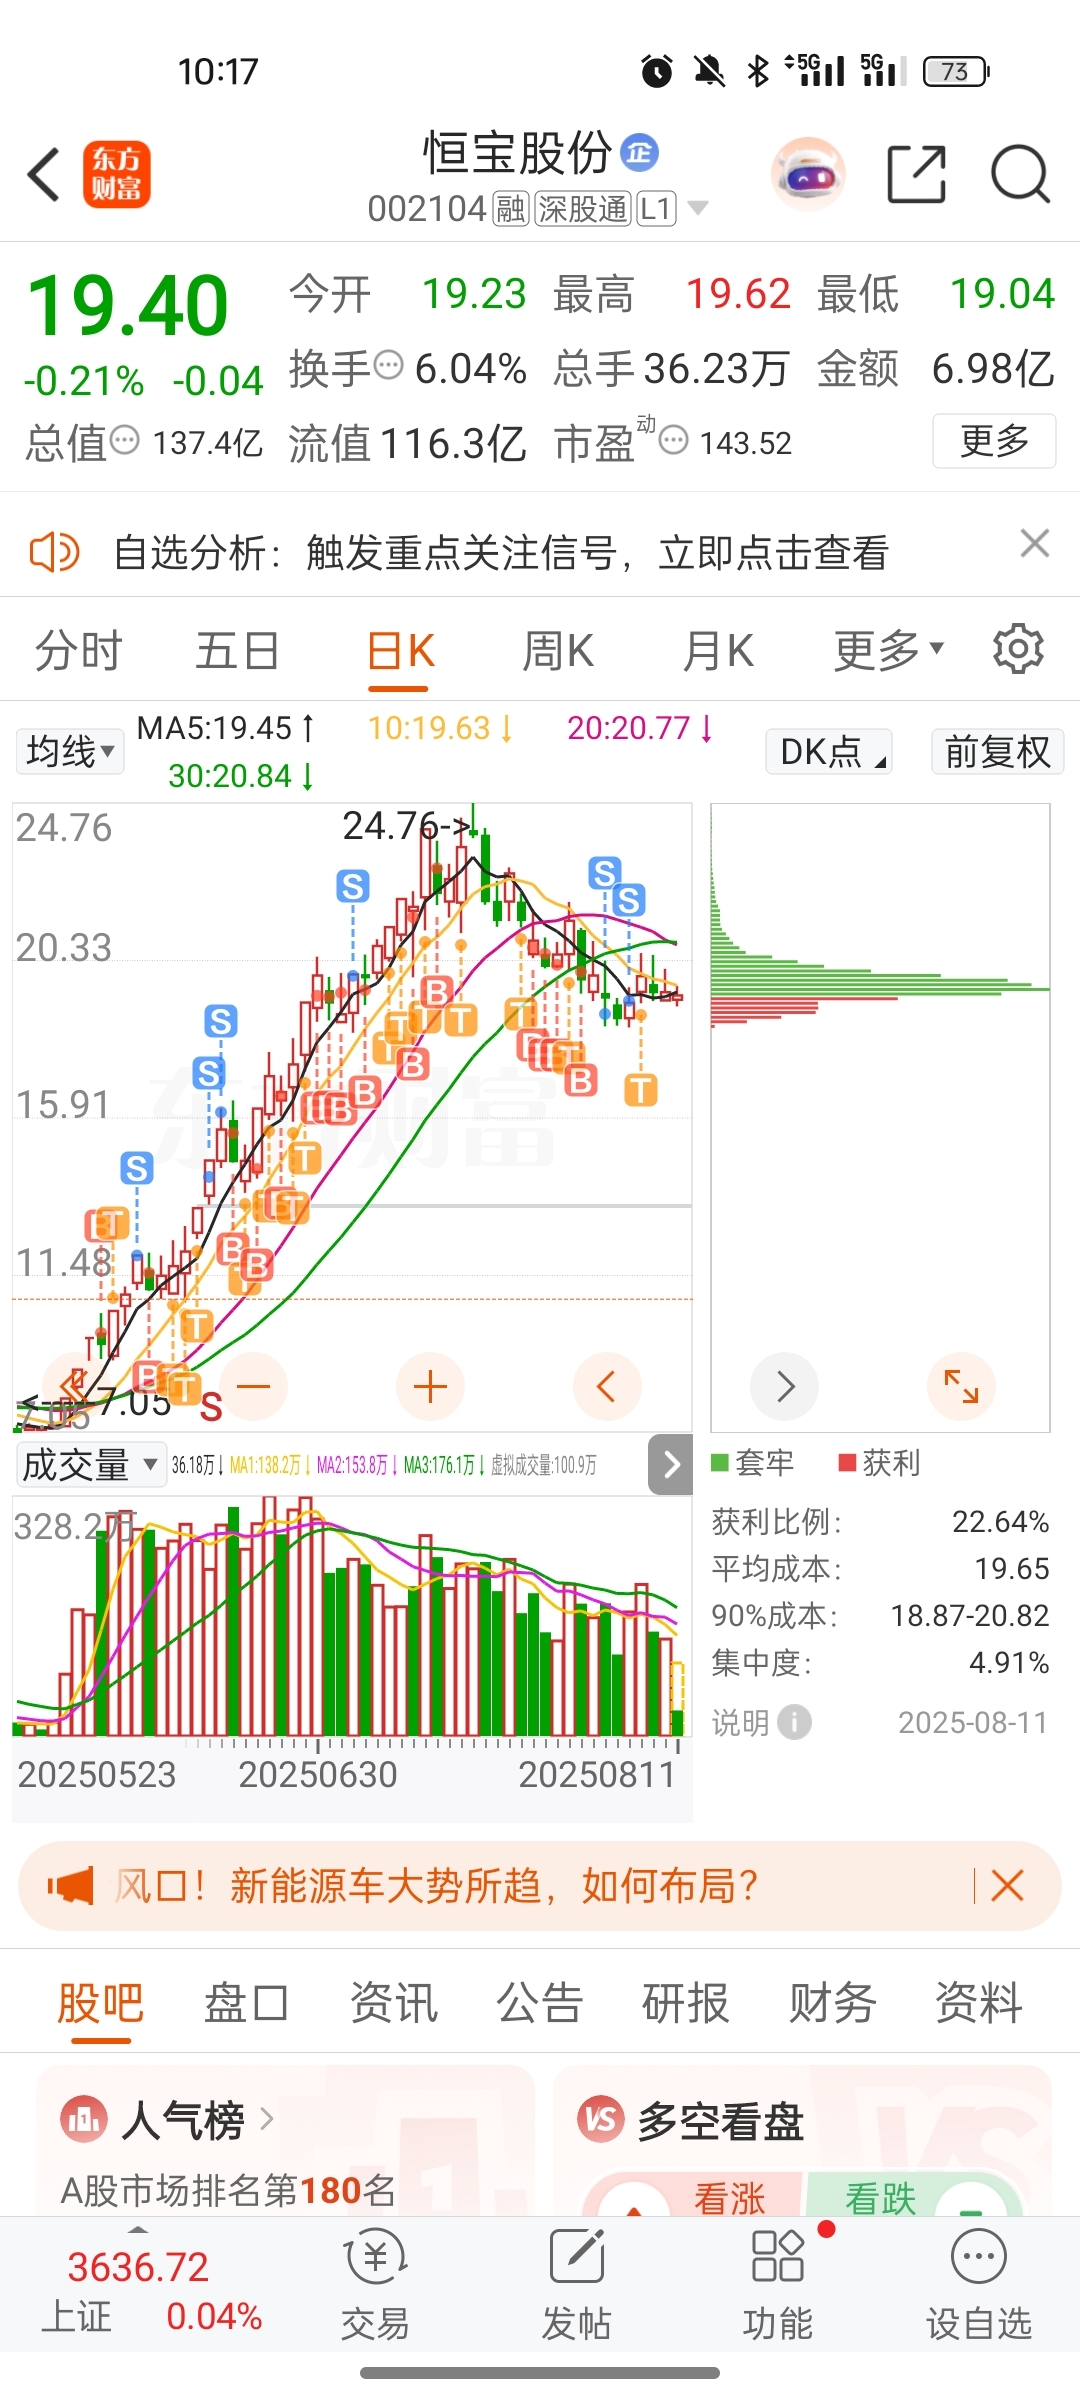Open 交易 trade icon in bottom bar
The width and height of the screenshot is (1080, 2400).
tap(375, 2286)
